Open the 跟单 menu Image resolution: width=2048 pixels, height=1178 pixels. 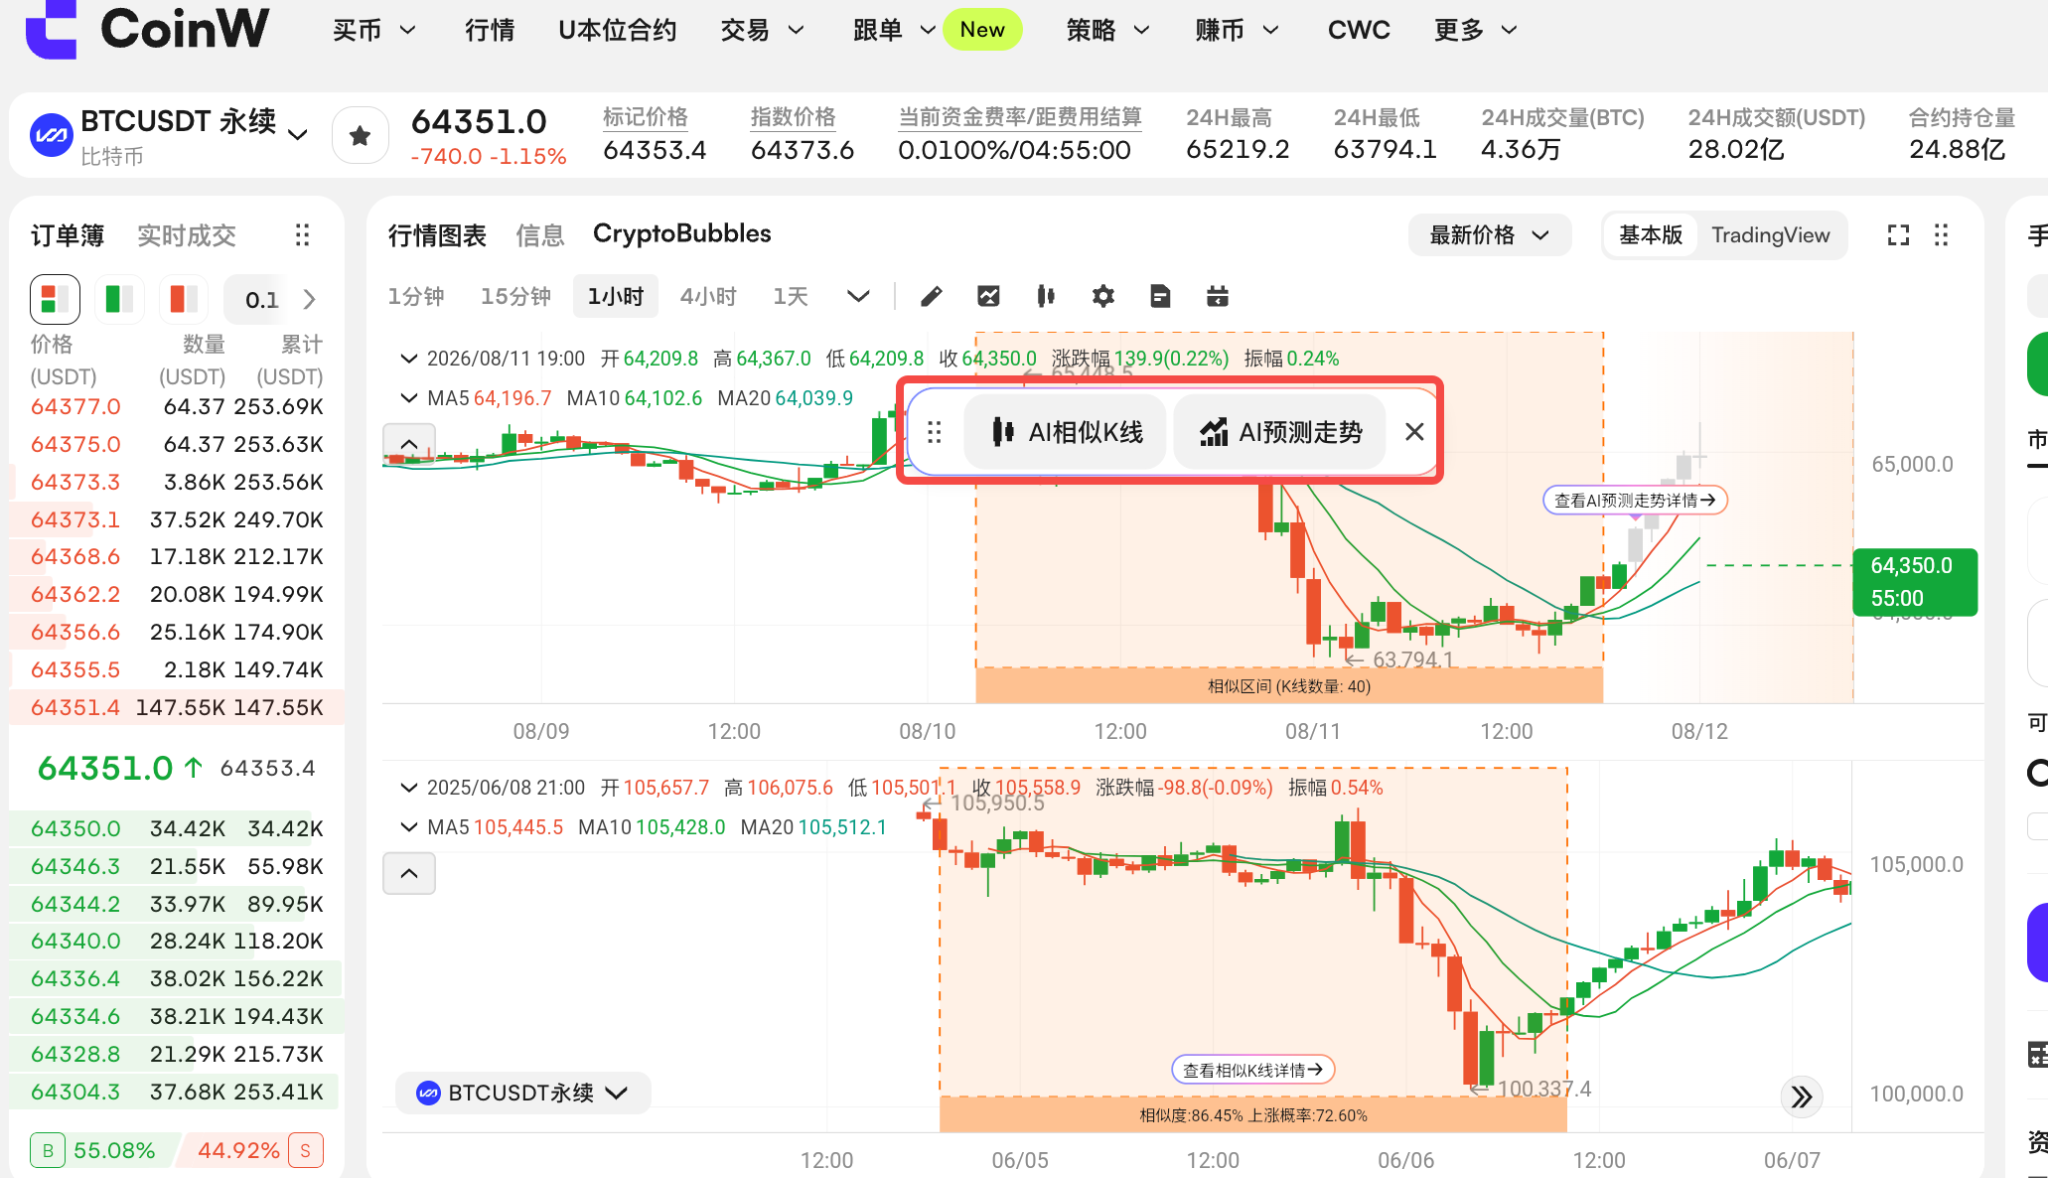[894, 30]
